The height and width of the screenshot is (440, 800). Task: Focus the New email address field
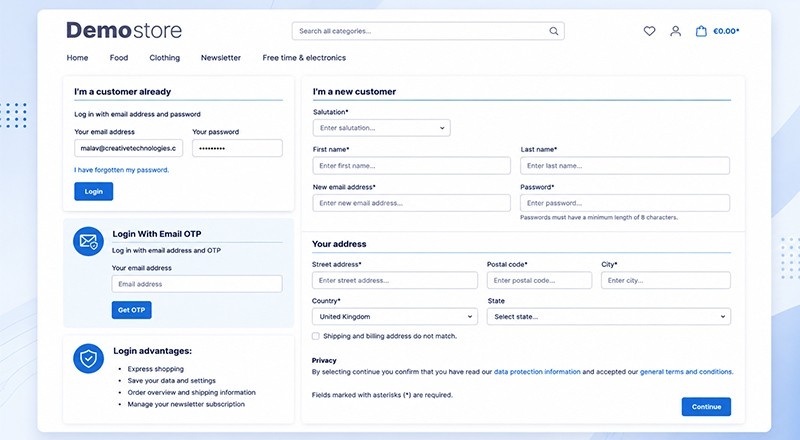tap(411, 203)
